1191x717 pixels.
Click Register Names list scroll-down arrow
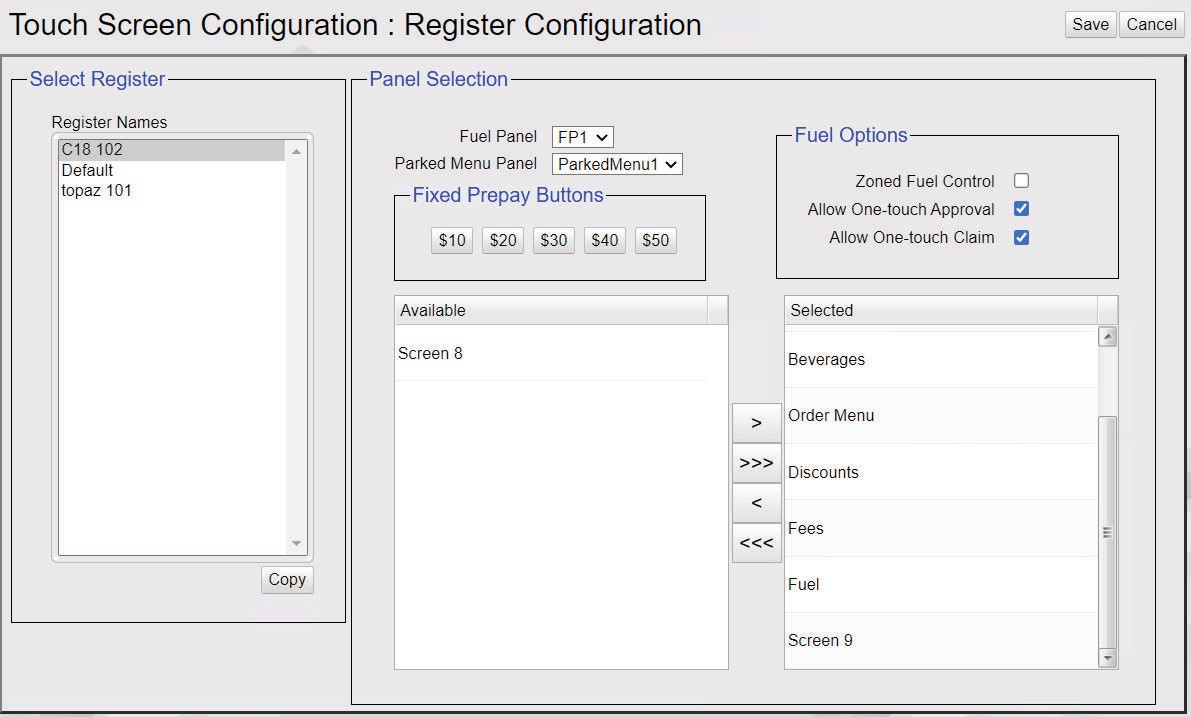click(296, 544)
